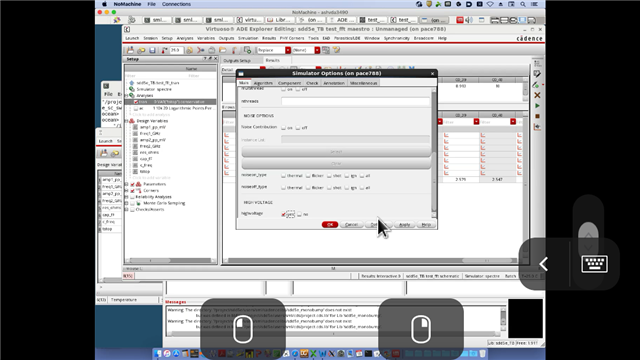Viewport: 640px width, 360px height.
Task: Click Apply in Simulator Options dialog
Action: [404, 224]
